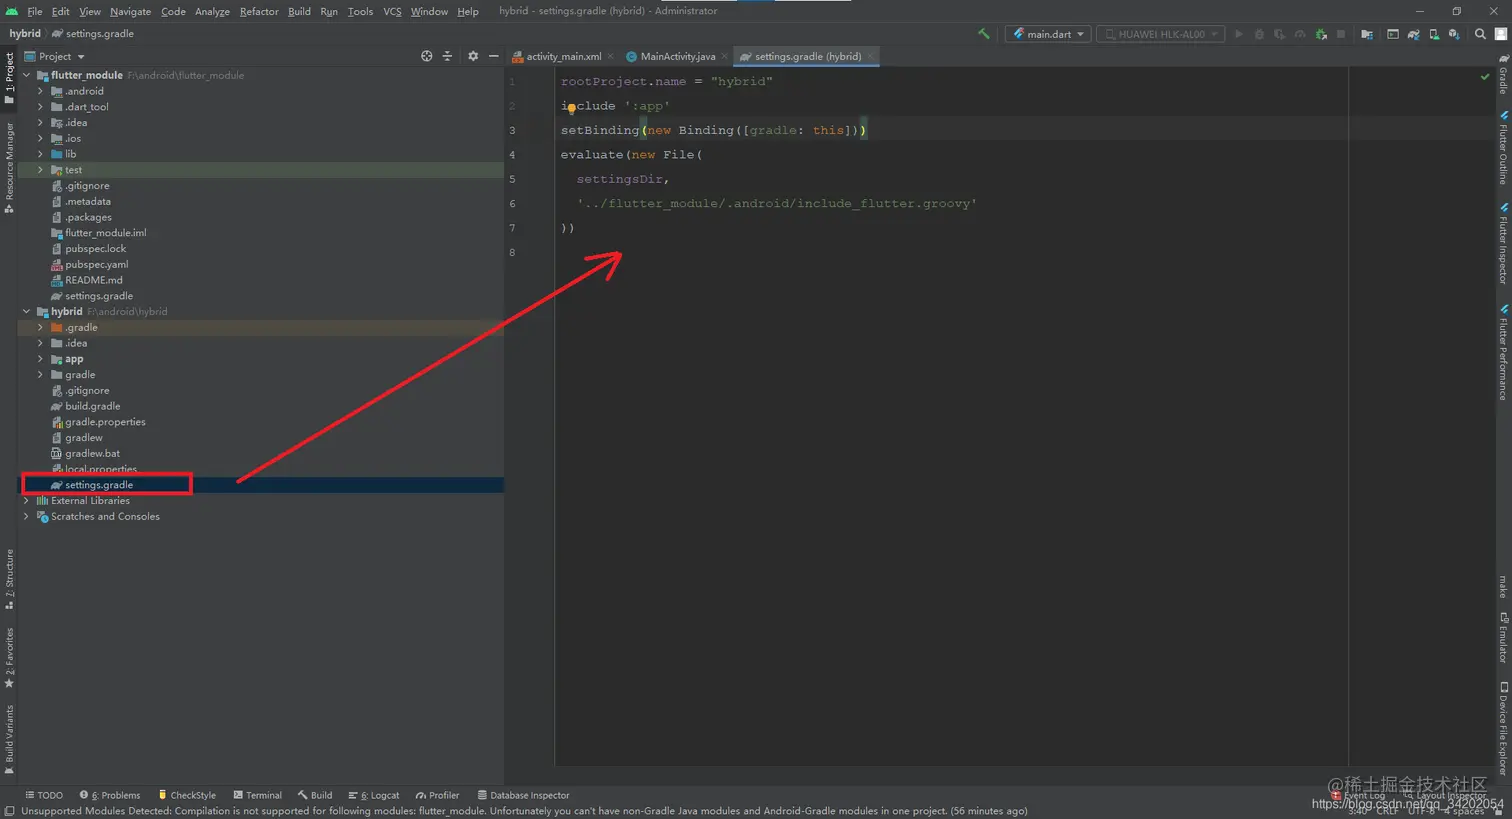
Task: Click the Stop square icon
Action: 1341,34
